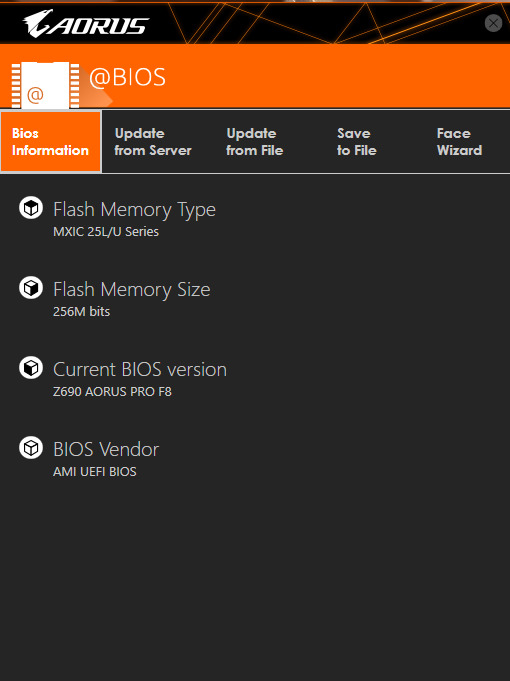Select the MXIC 25L/U Series text

[106, 231]
